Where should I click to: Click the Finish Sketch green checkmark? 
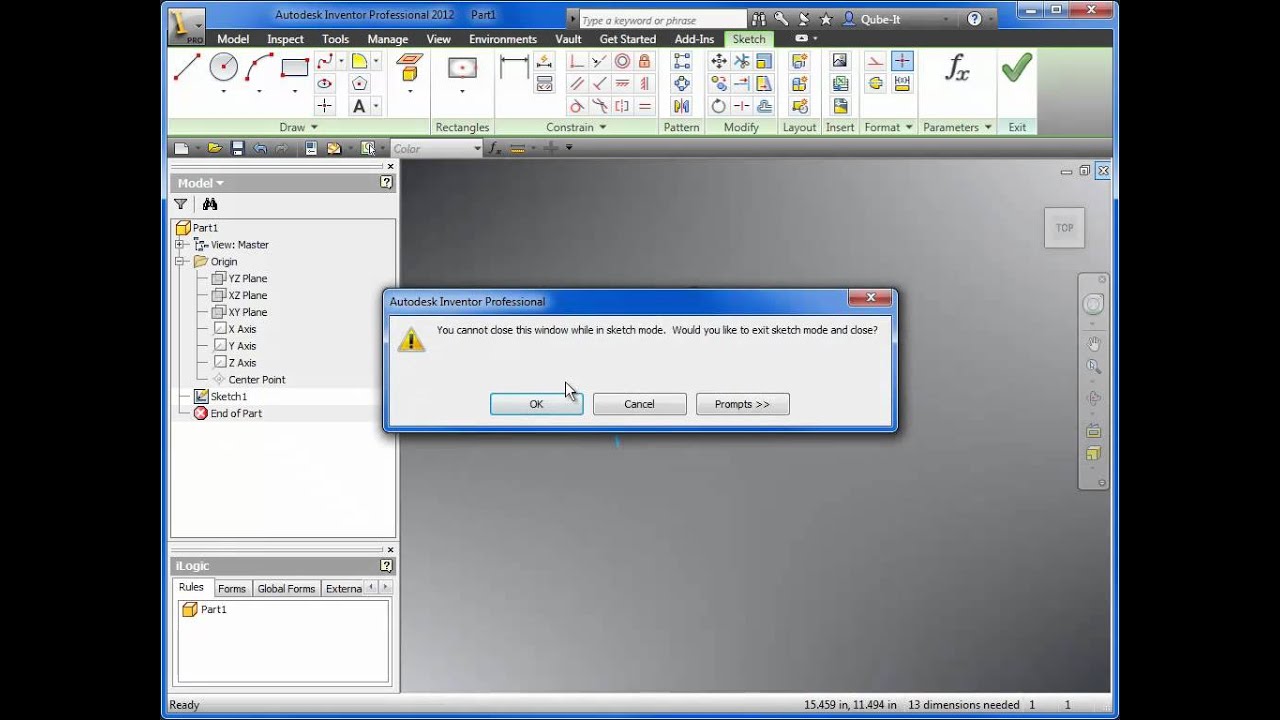click(x=1016, y=68)
